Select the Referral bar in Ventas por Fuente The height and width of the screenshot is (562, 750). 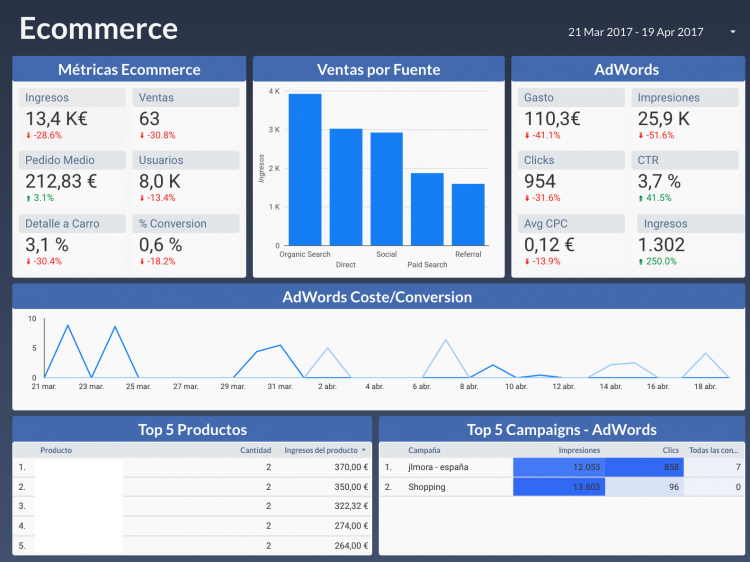(468, 214)
